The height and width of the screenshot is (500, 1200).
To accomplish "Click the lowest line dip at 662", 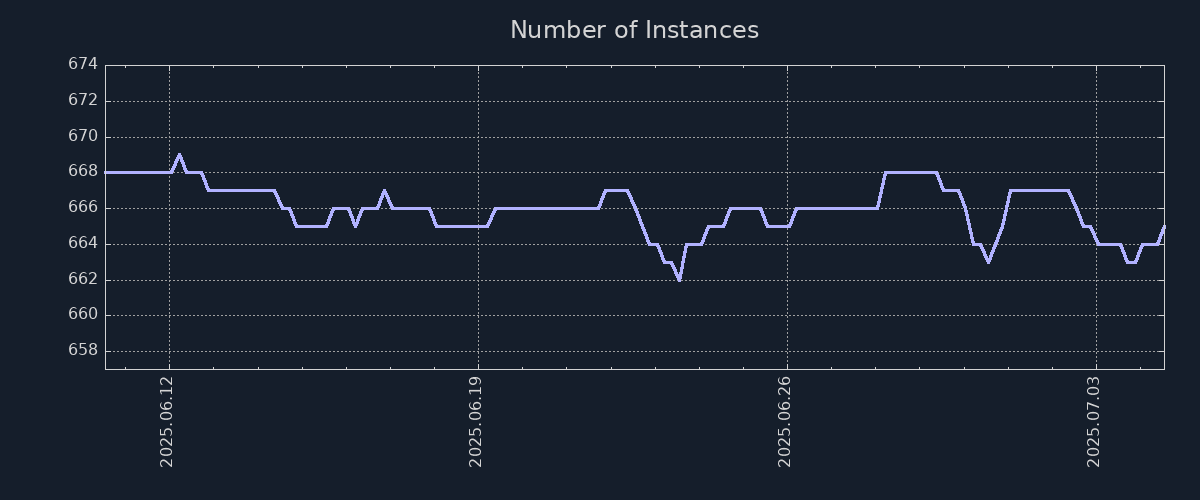I will (679, 279).
